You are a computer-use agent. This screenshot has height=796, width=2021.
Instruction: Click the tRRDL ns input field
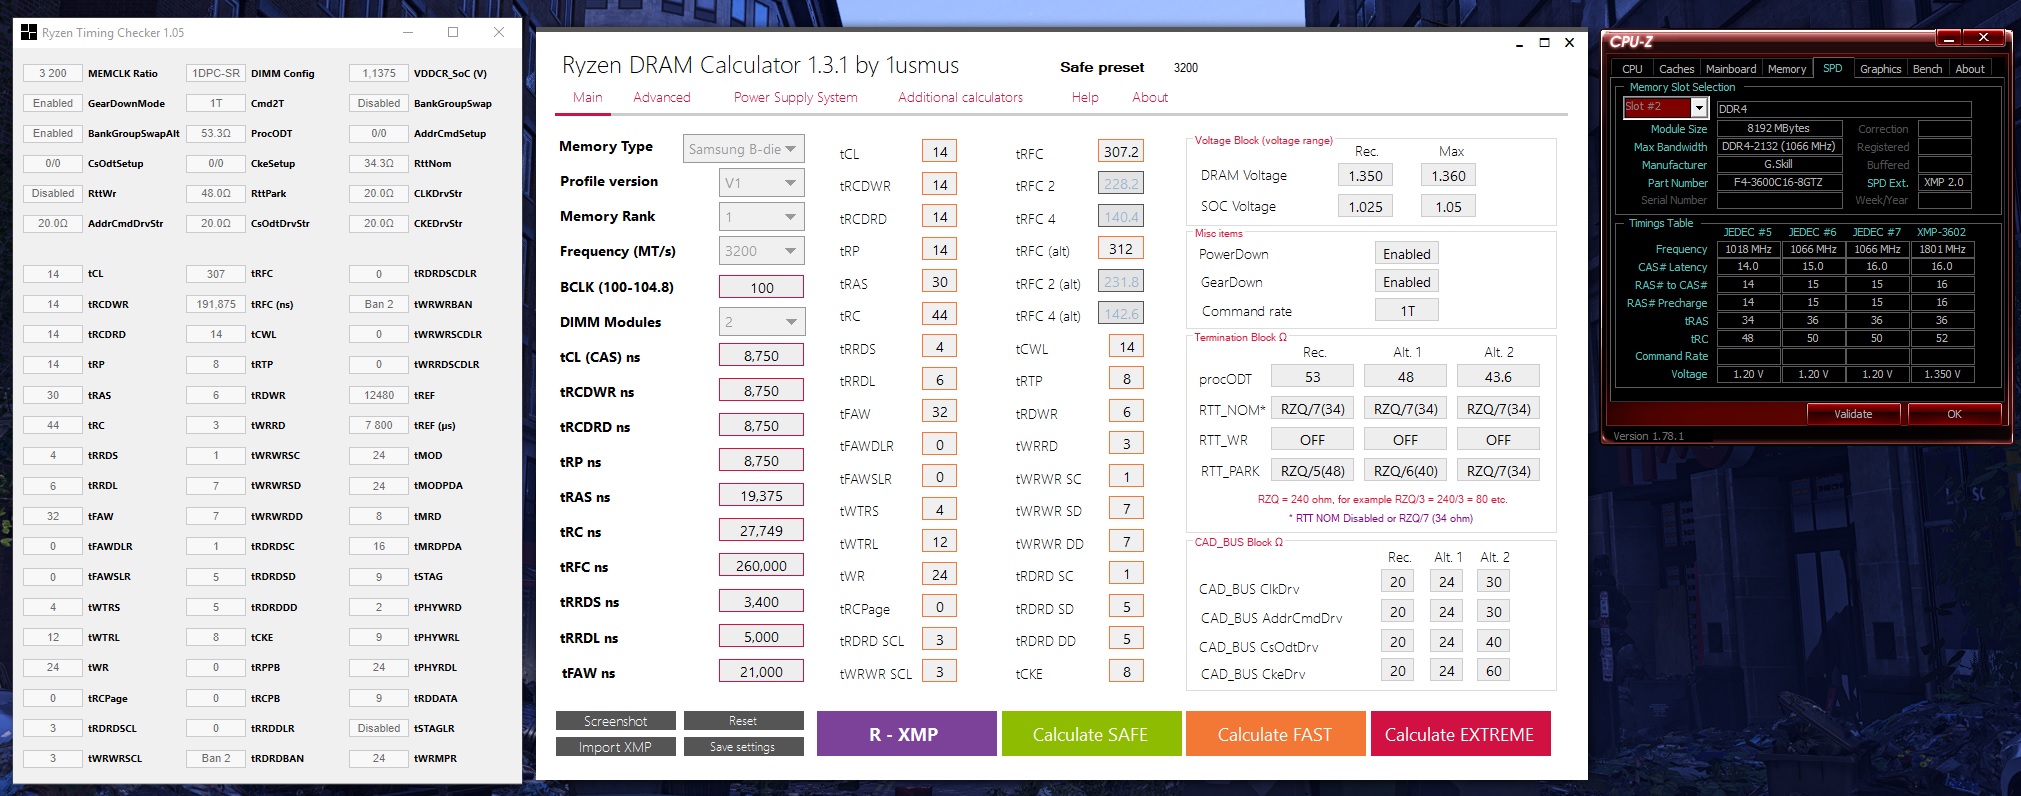coord(761,637)
